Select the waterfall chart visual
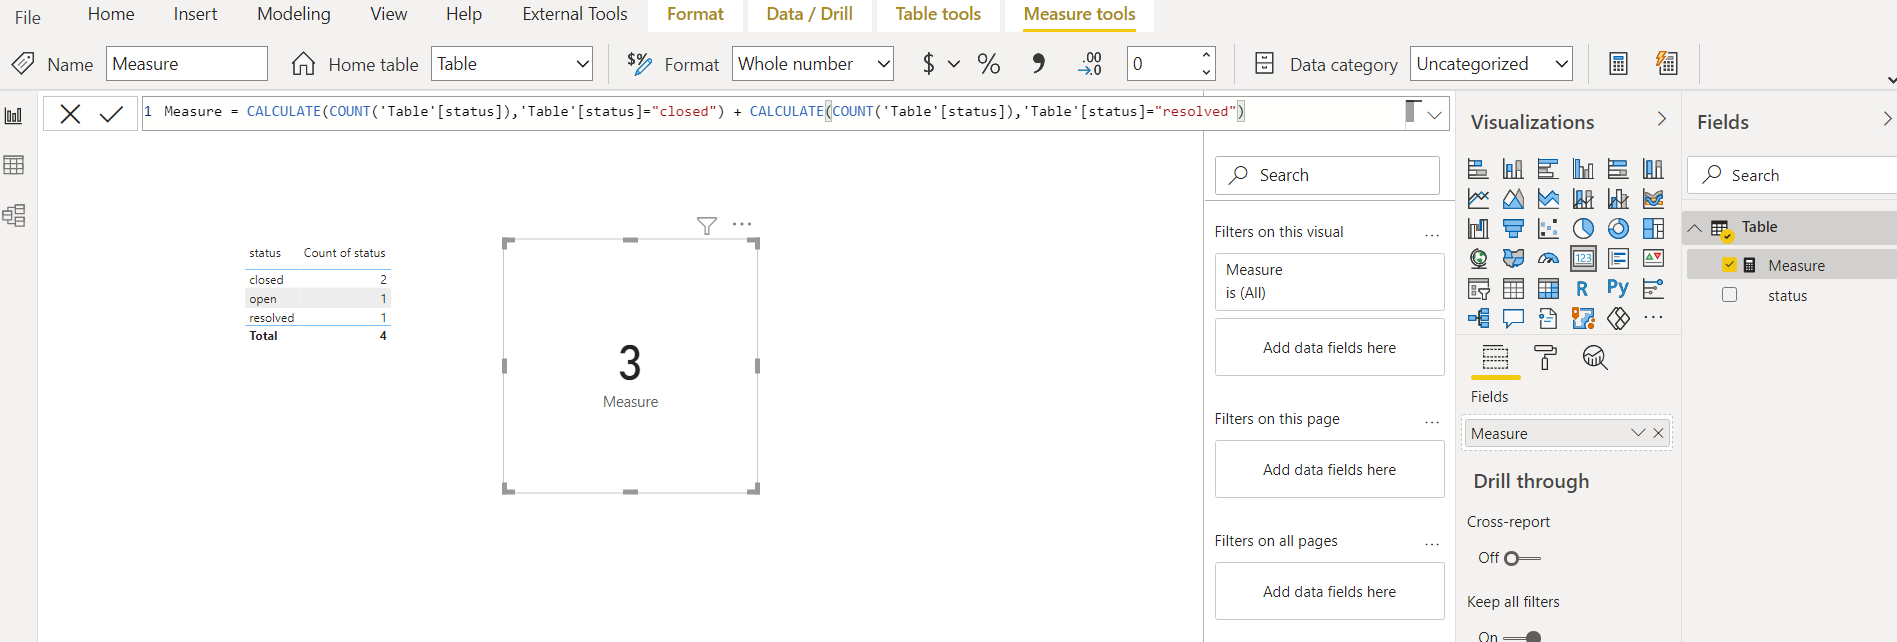The height and width of the screenshot is (642, 1897). pos(1478,229)
